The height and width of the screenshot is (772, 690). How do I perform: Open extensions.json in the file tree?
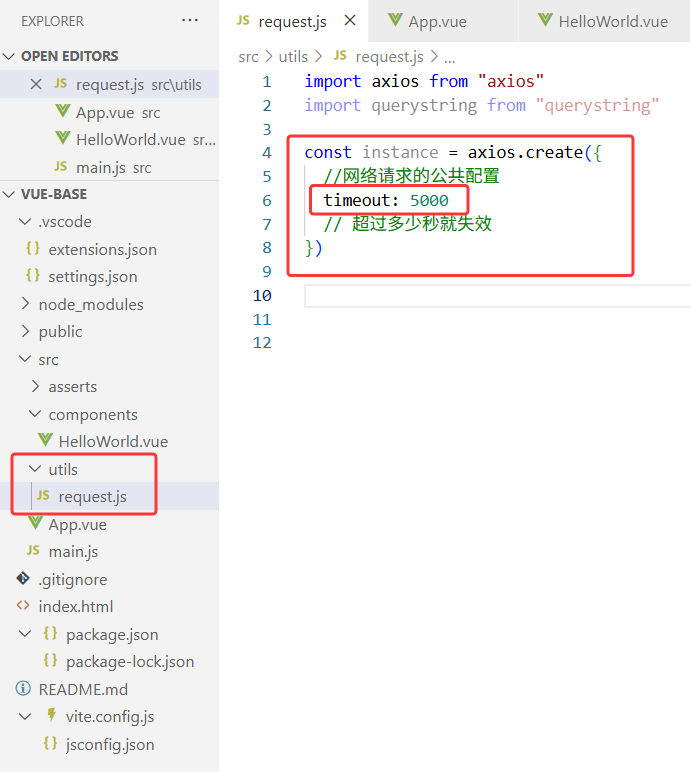tap(102, 250)
